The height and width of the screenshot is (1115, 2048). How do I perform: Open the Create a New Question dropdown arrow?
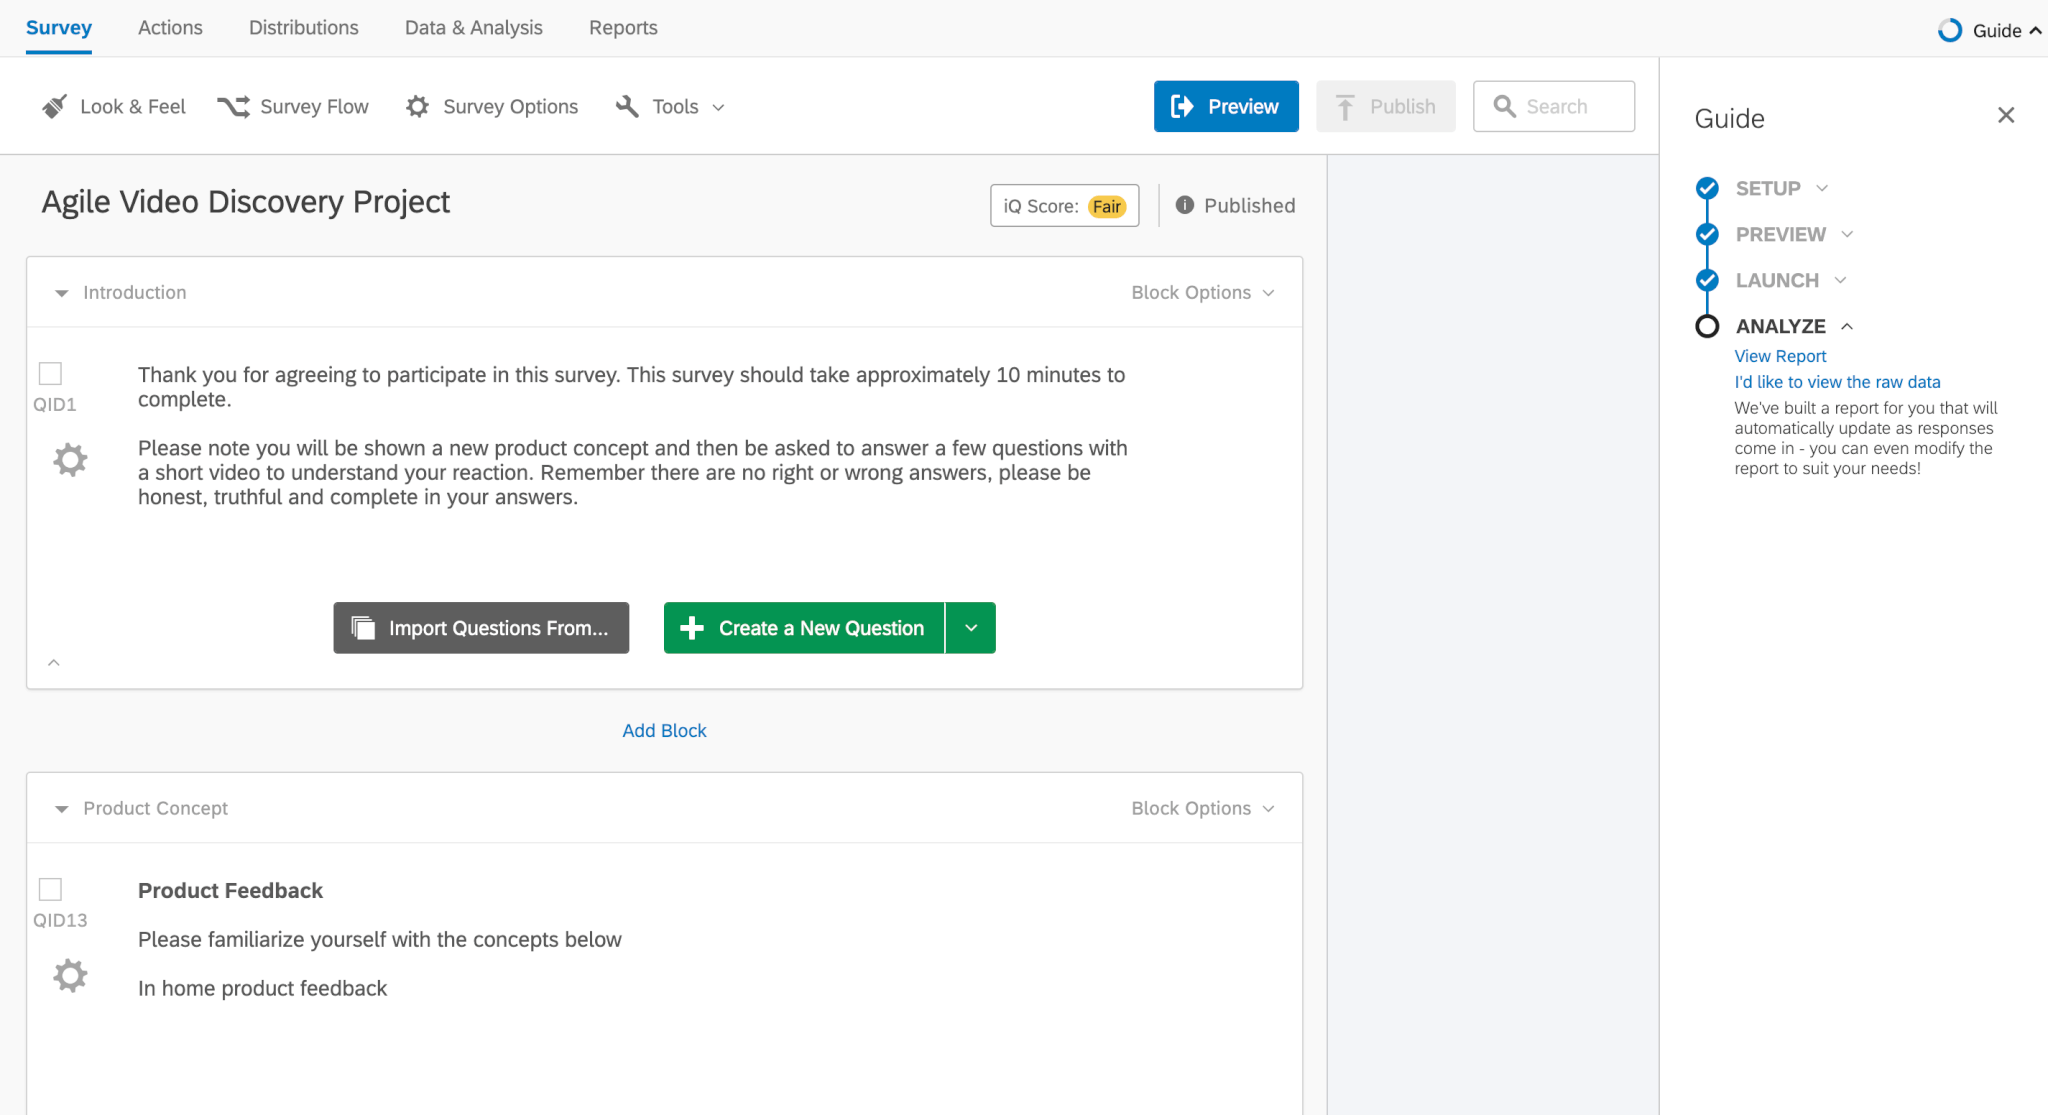[x=970, y=628]
